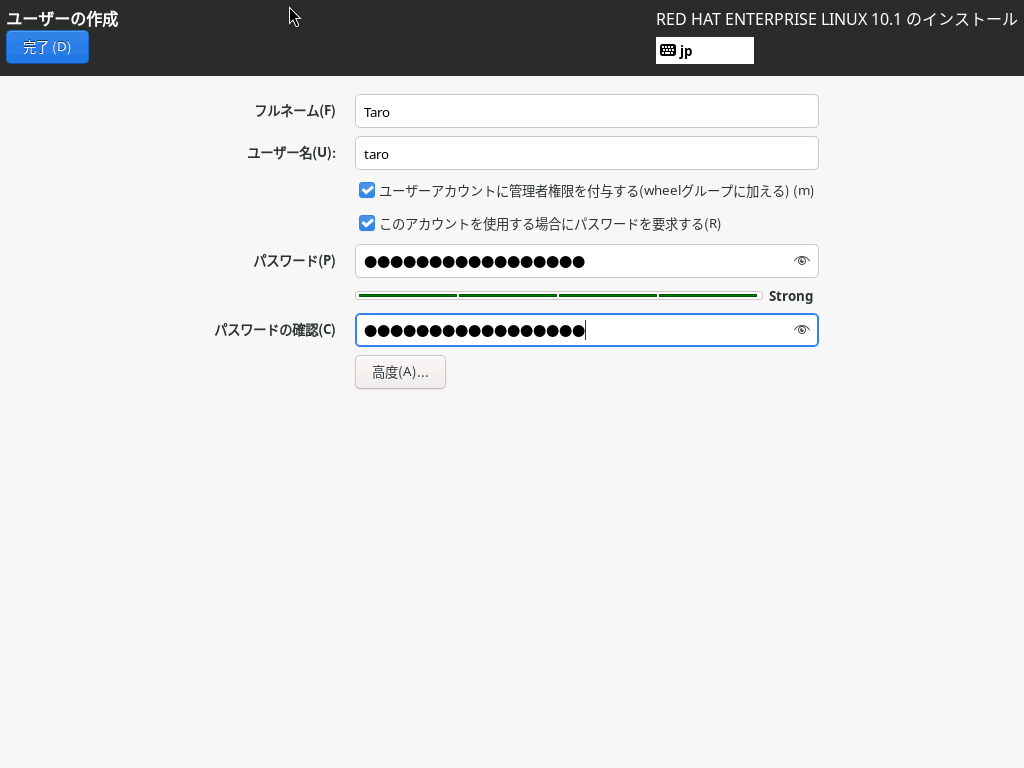The image size is (1024, 768).
Task: Open the 高度(A)... advanced settings
Action: 400,372
